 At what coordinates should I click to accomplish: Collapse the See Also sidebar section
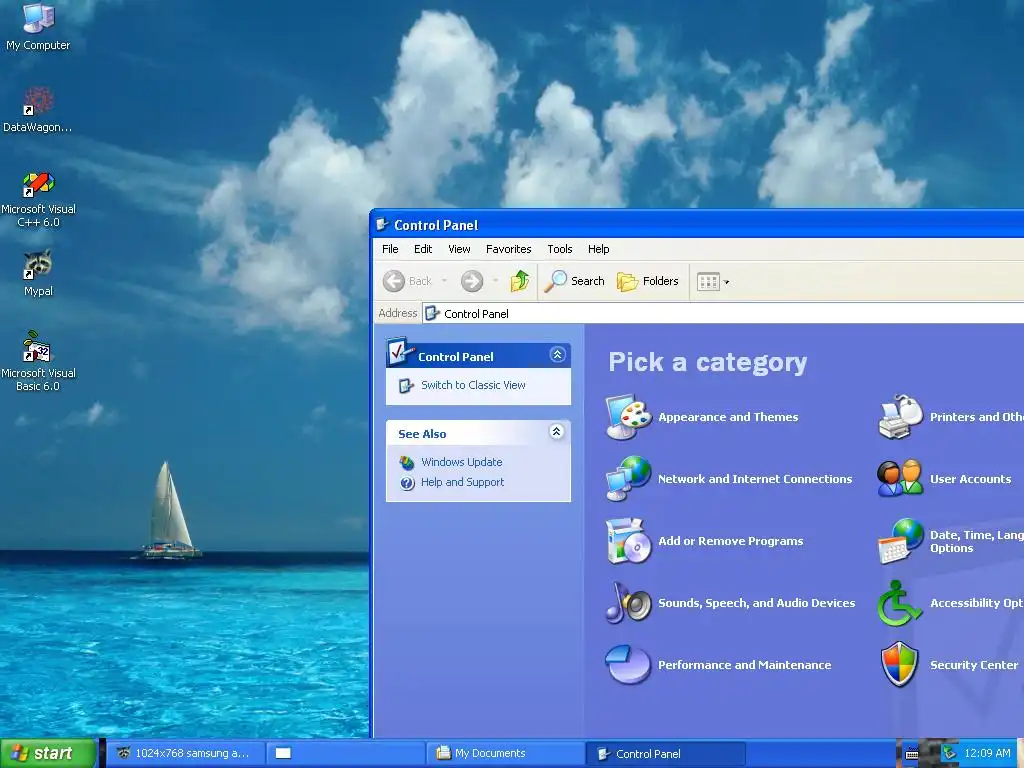point(556,432)
